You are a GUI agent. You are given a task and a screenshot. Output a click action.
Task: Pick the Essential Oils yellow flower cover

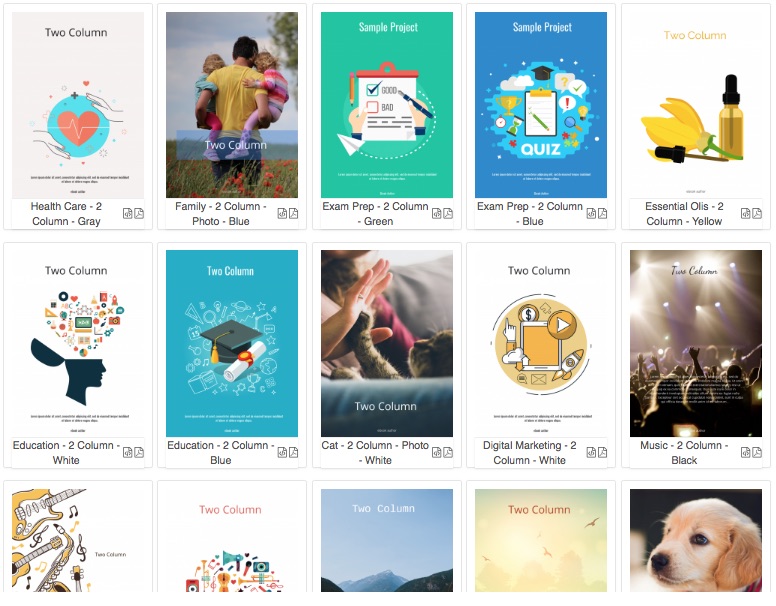[x=695, y=105]
